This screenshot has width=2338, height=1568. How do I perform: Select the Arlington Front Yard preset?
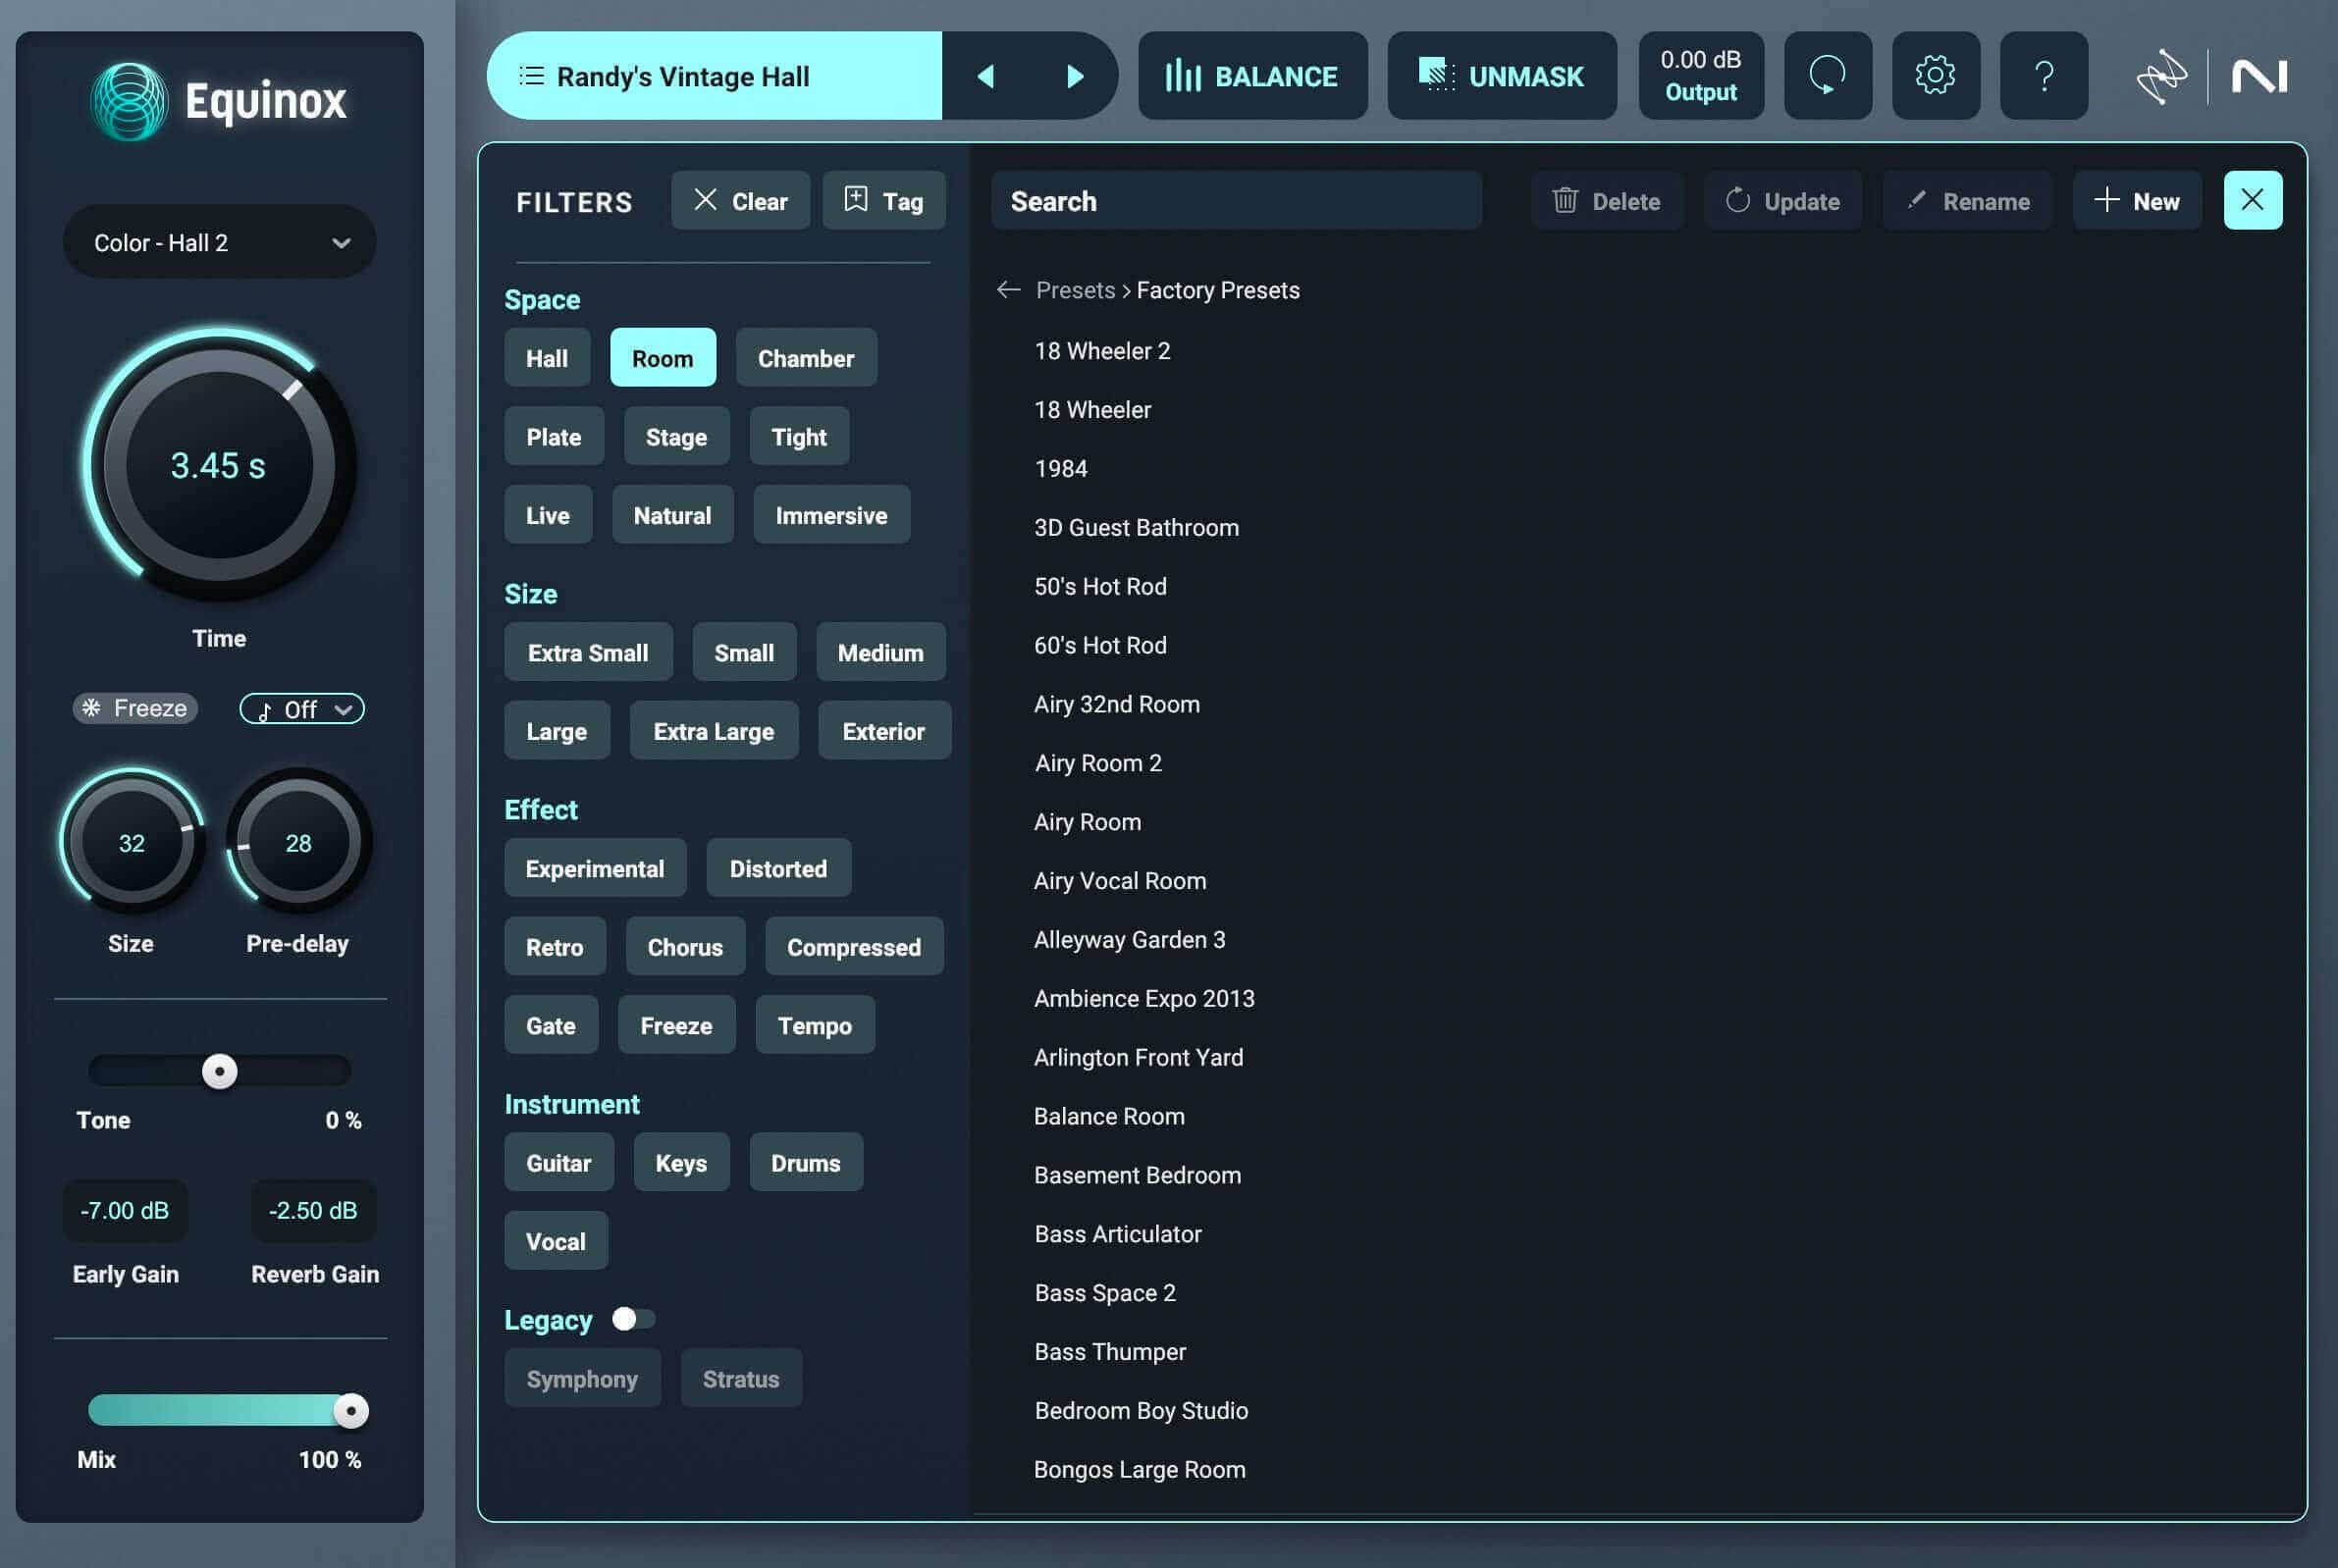[x=1138, y=1058]
